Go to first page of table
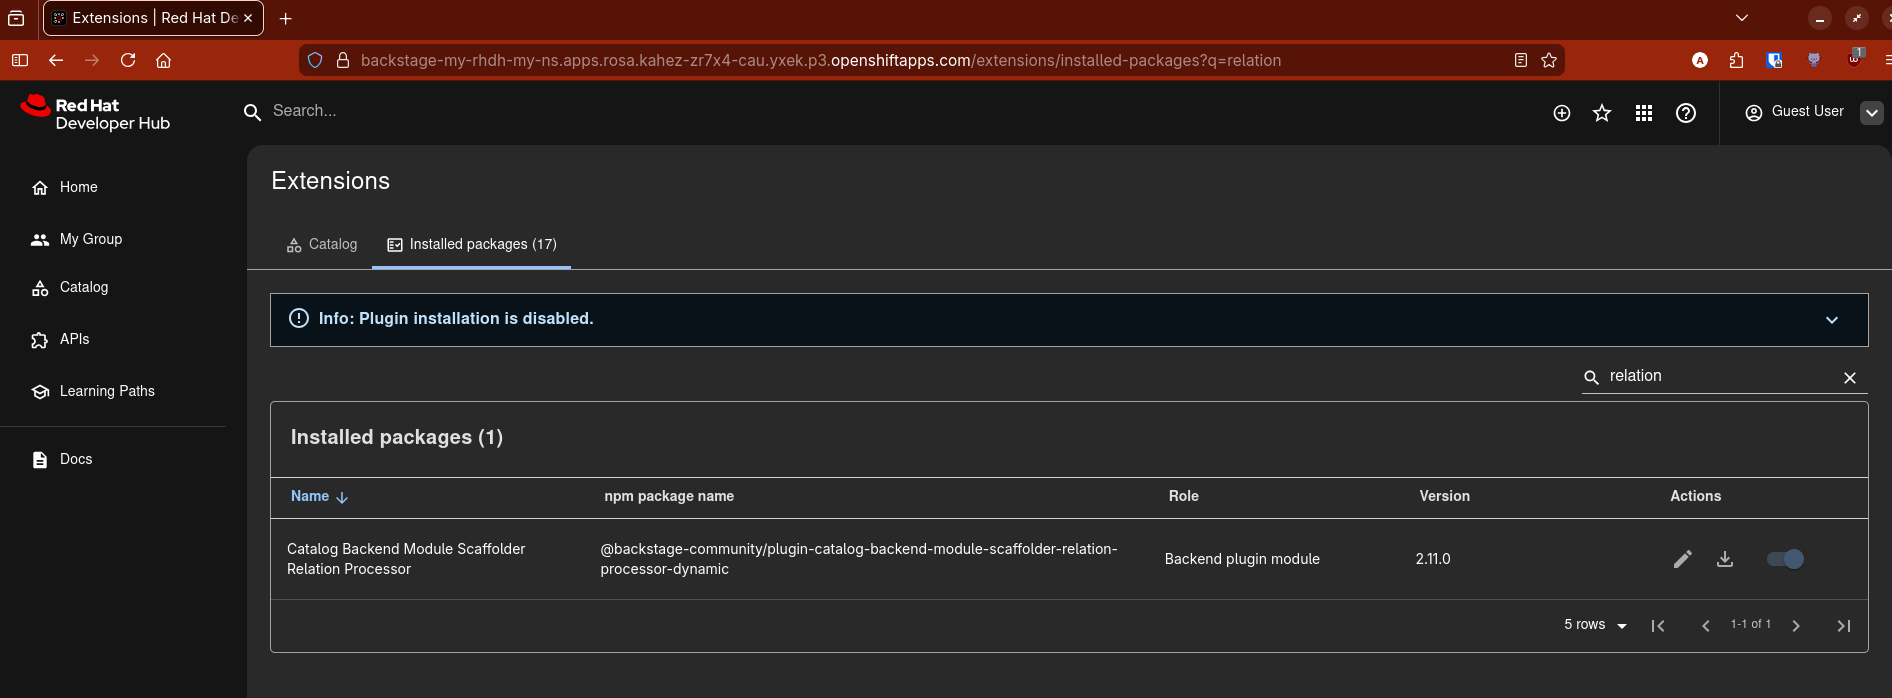The height and width of the screenshot is (698, 1892). pyautogui.click(x=1658, y=626)
